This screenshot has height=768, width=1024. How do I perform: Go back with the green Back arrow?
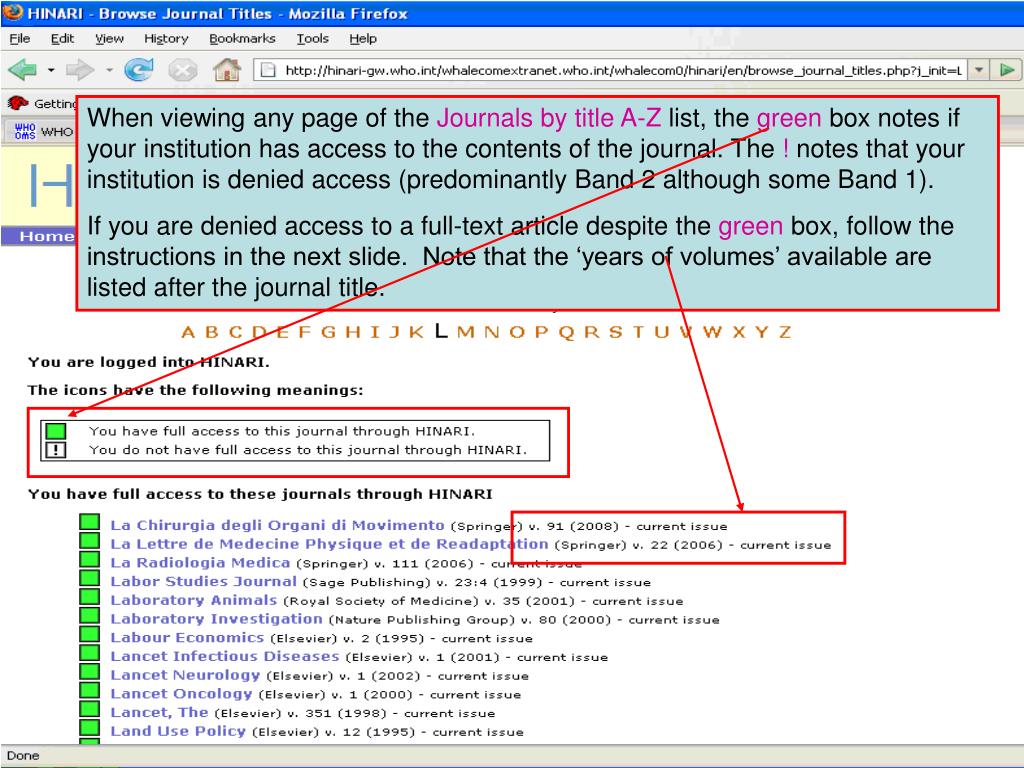tap(22, 69)
